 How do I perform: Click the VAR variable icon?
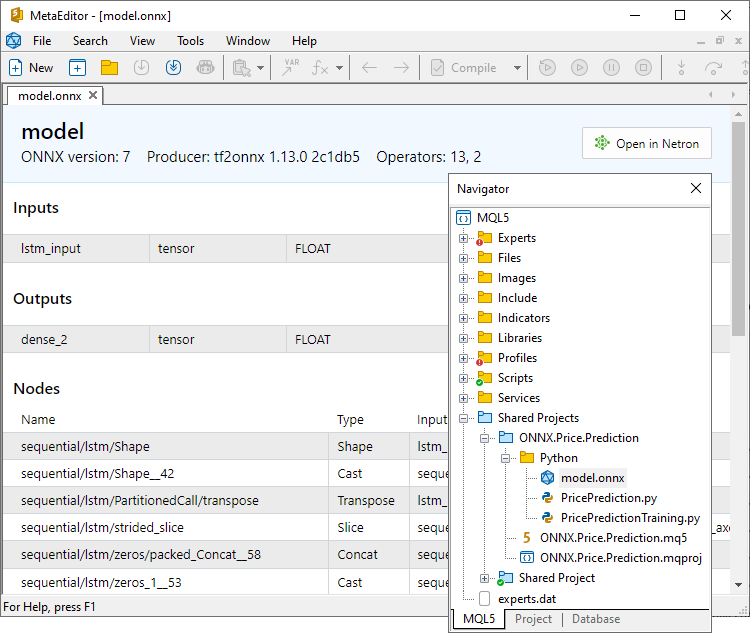pyautogui.click(x=291, y=68)
